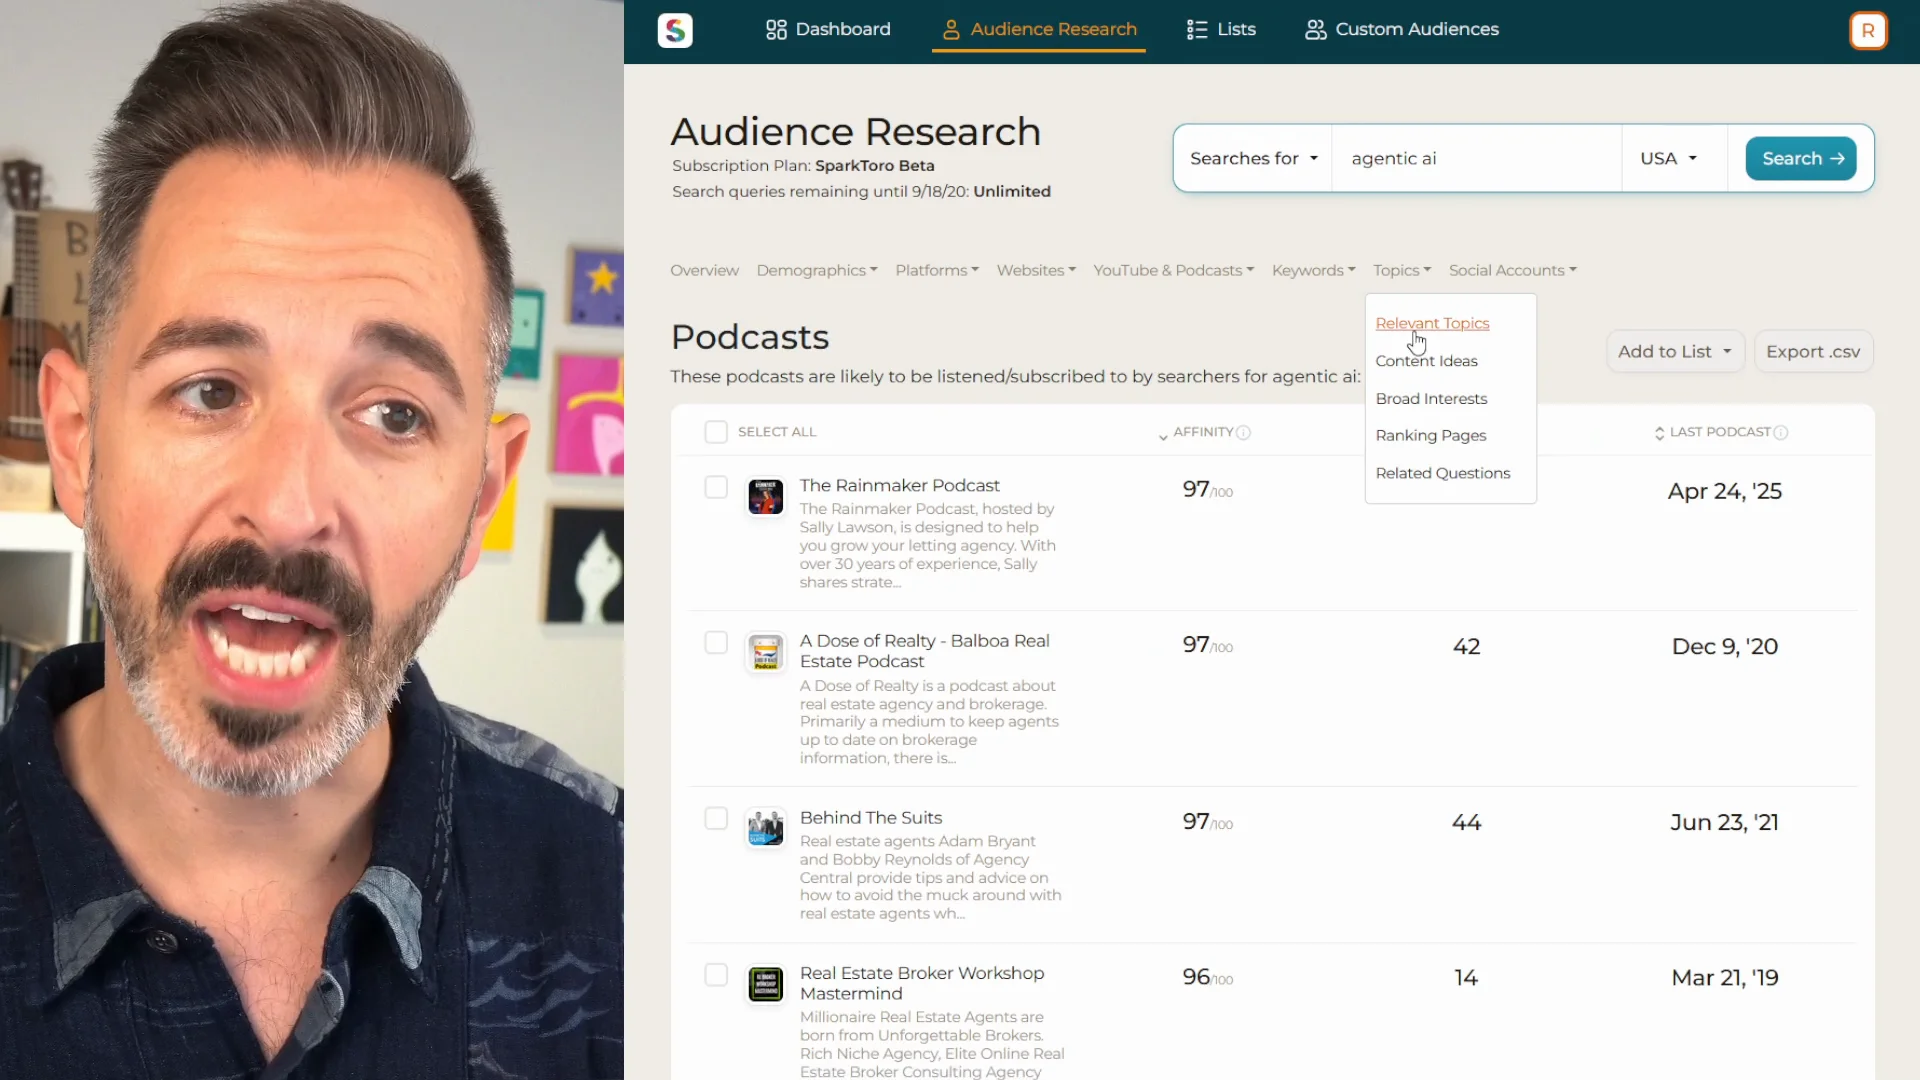Collapse the Topics dropdown
This screenshot has height=1080, width=1920.
(1402, 270)
